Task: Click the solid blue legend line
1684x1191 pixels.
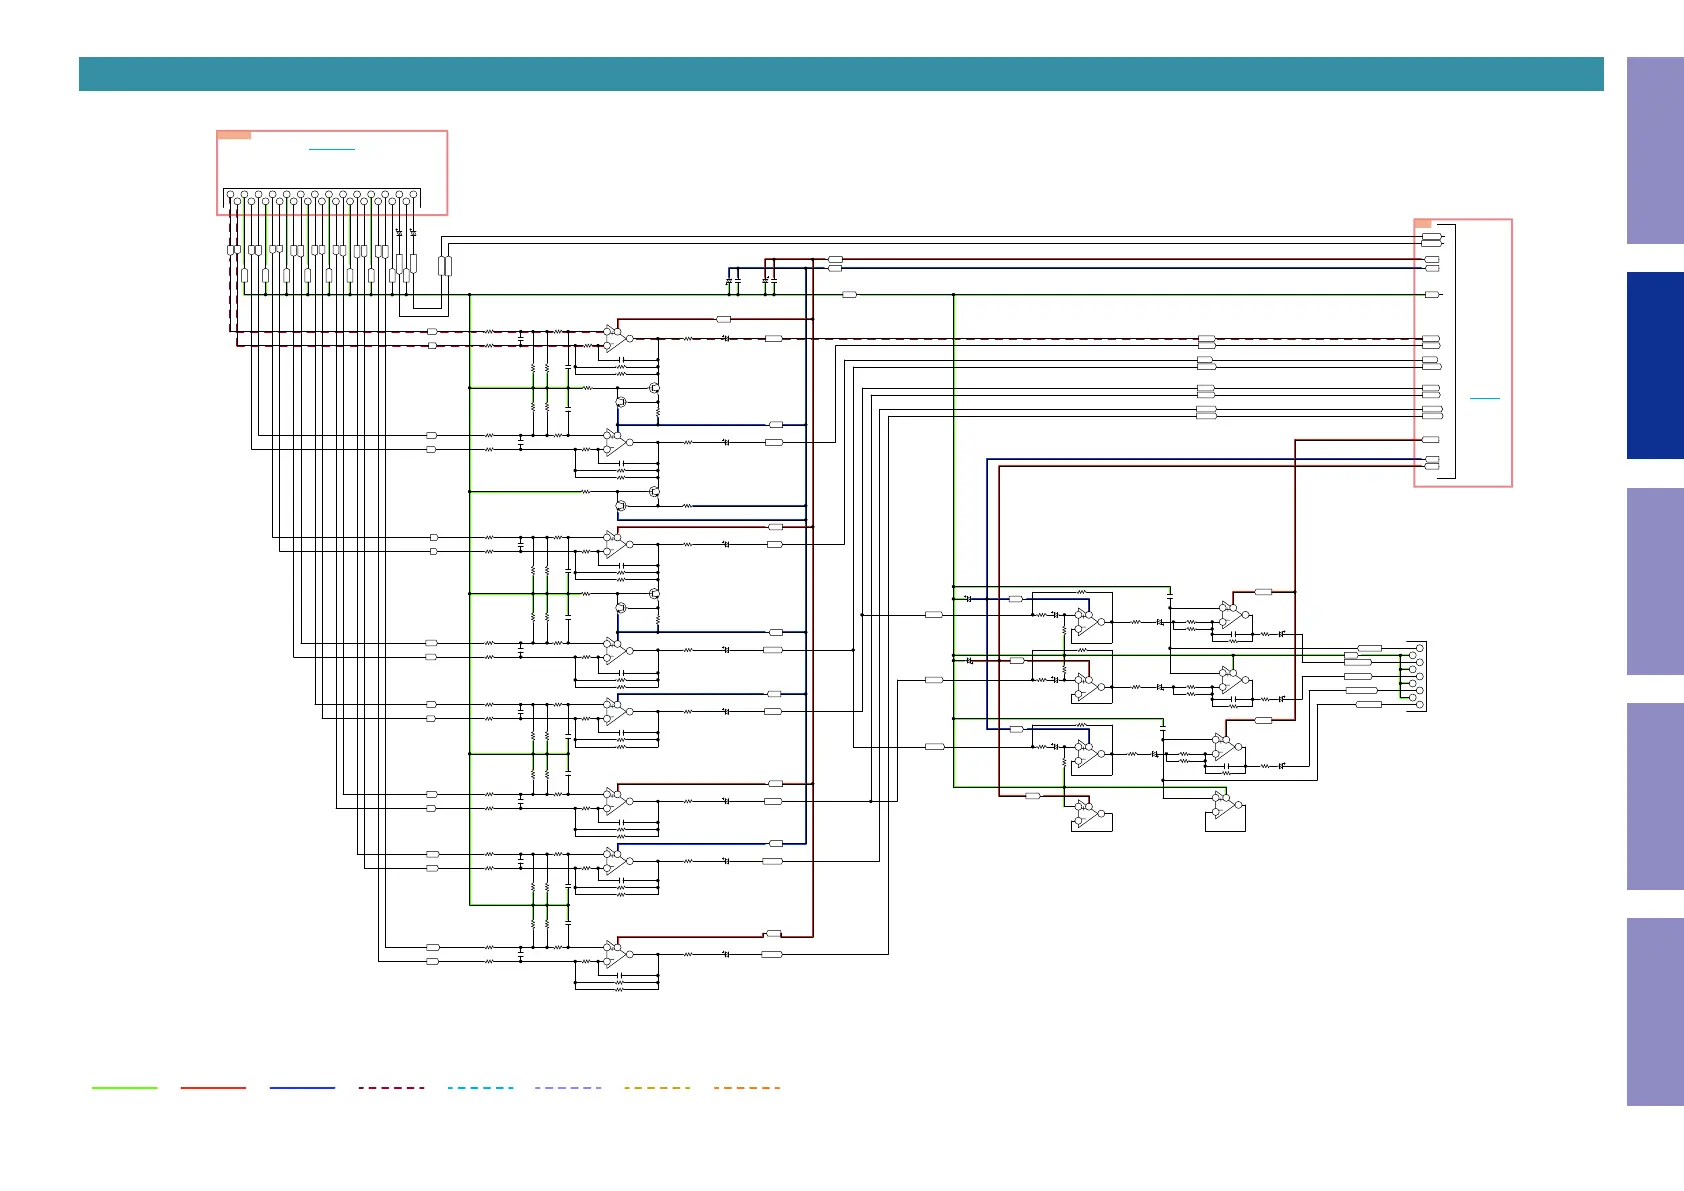Action: click(x=302, y=1087)
